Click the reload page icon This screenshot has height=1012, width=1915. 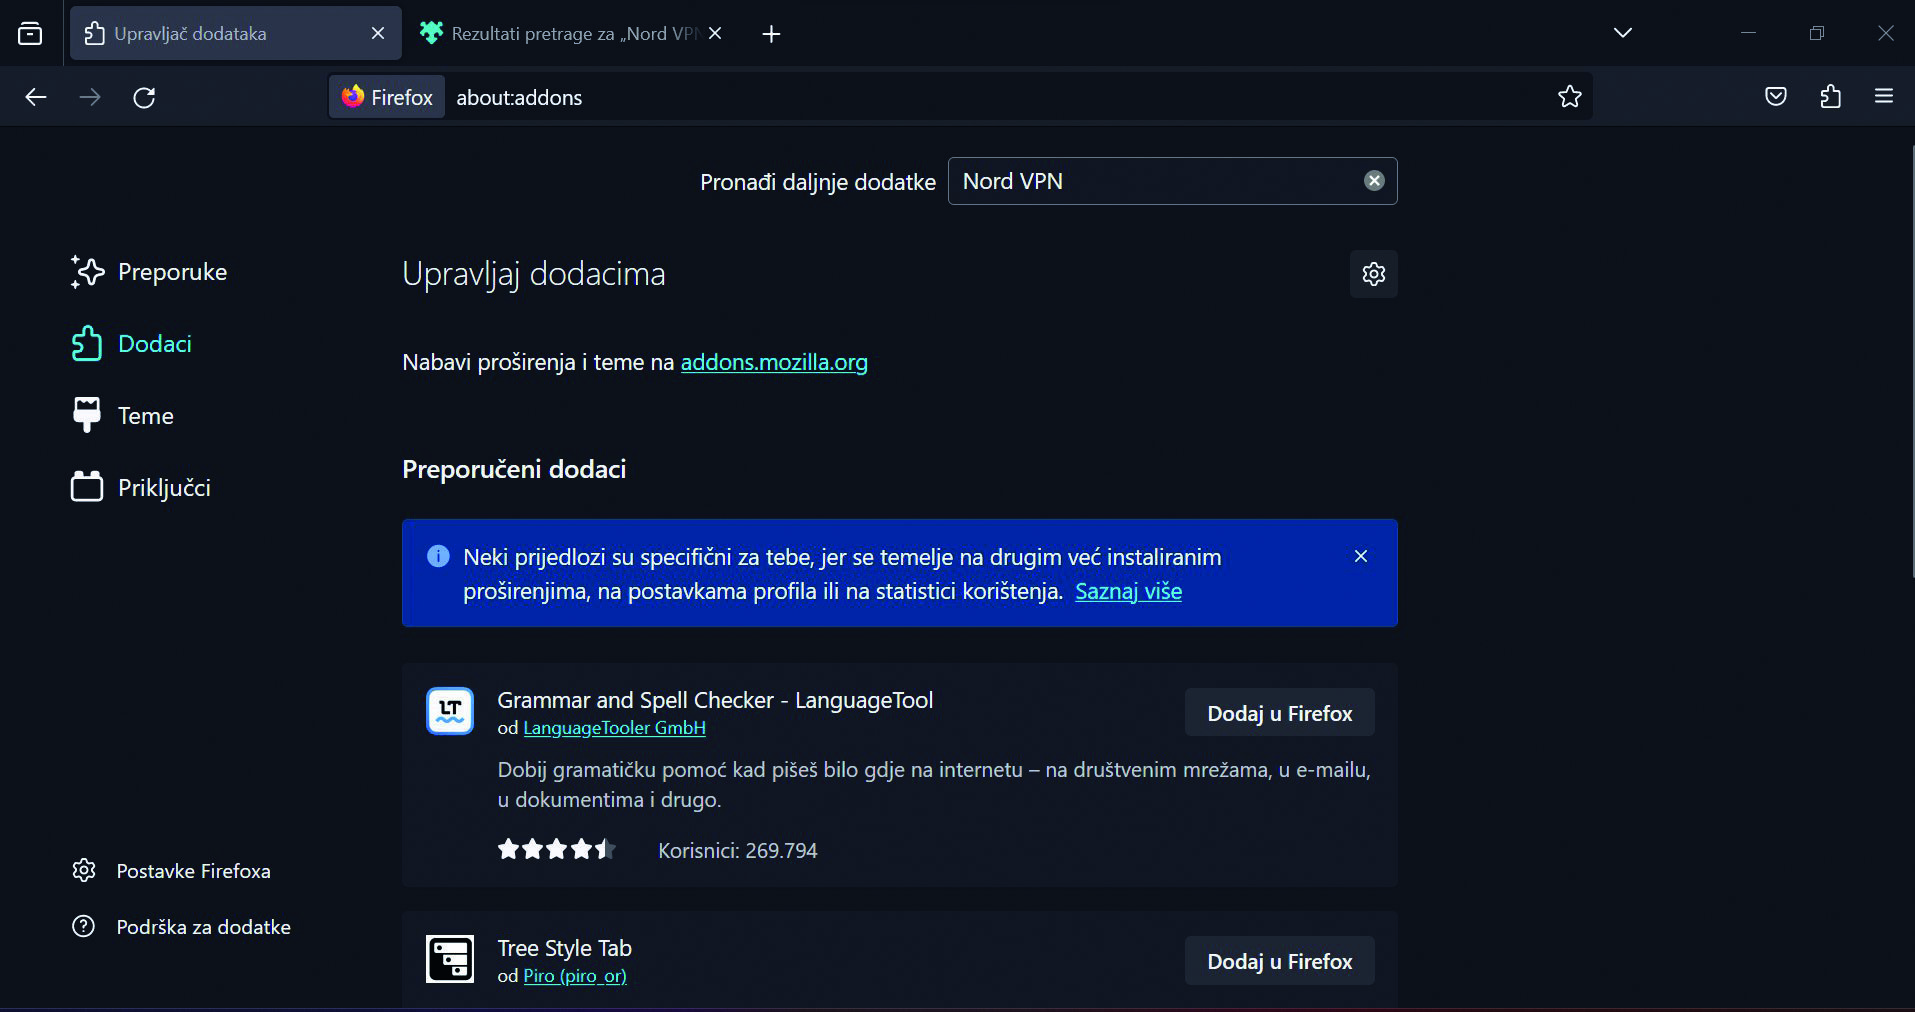point(144,97)
